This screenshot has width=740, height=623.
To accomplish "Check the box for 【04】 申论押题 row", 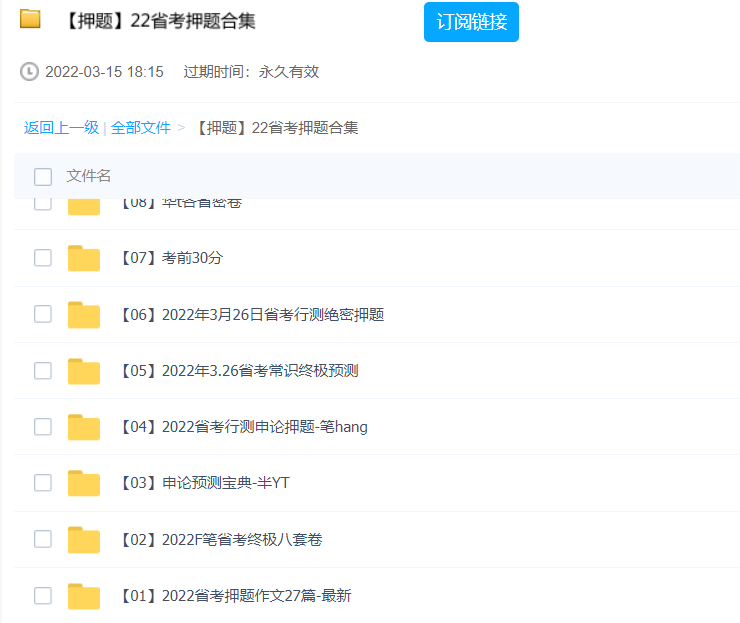I will [43, 427].
